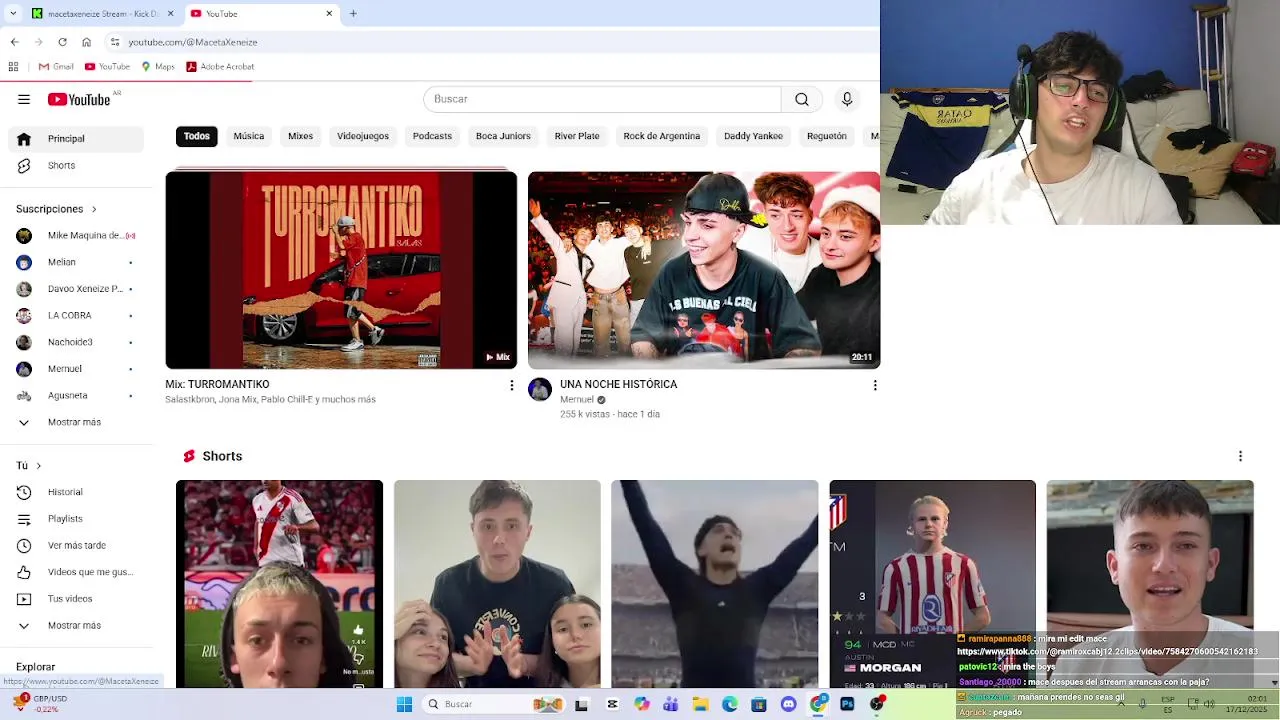
Task: Expand the Tú section chevron
Action: (x=37, y=465)
